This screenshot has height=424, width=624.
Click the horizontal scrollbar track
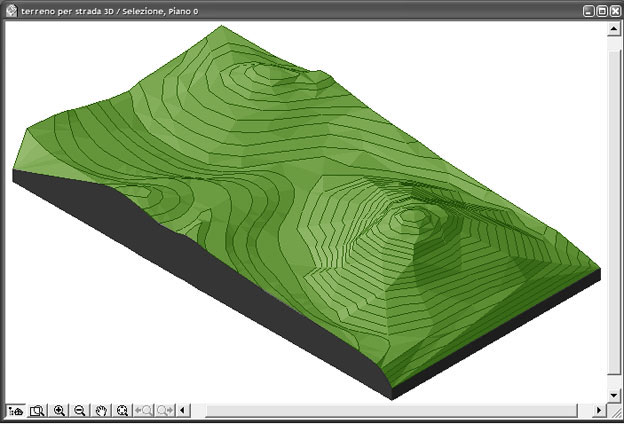(x=400, y=411)
